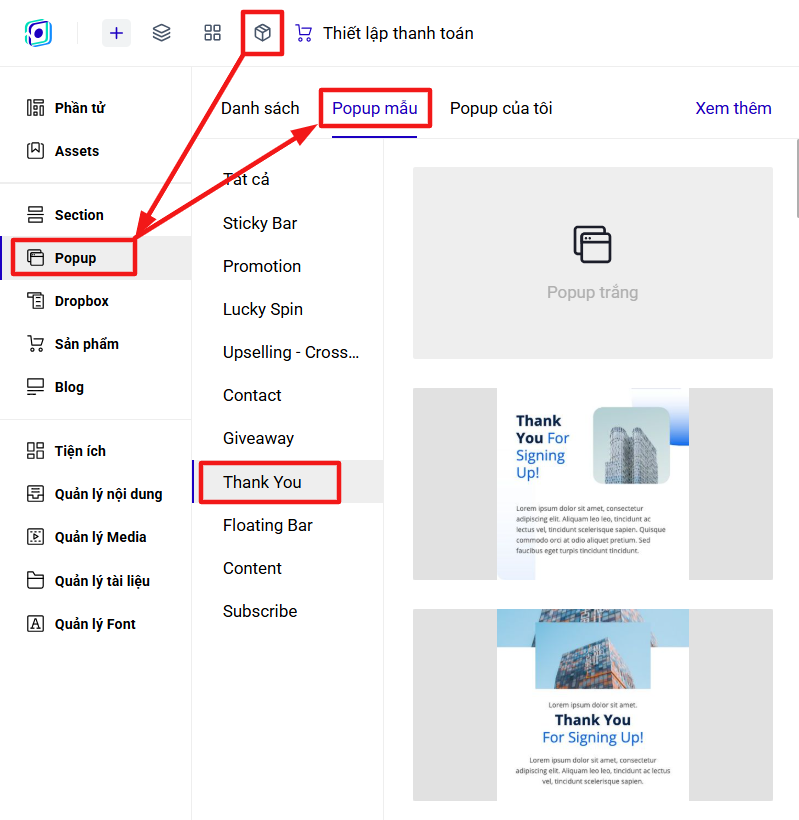Switch to Danh sách tab
The image size is (799, 820).
click(260, 108)
